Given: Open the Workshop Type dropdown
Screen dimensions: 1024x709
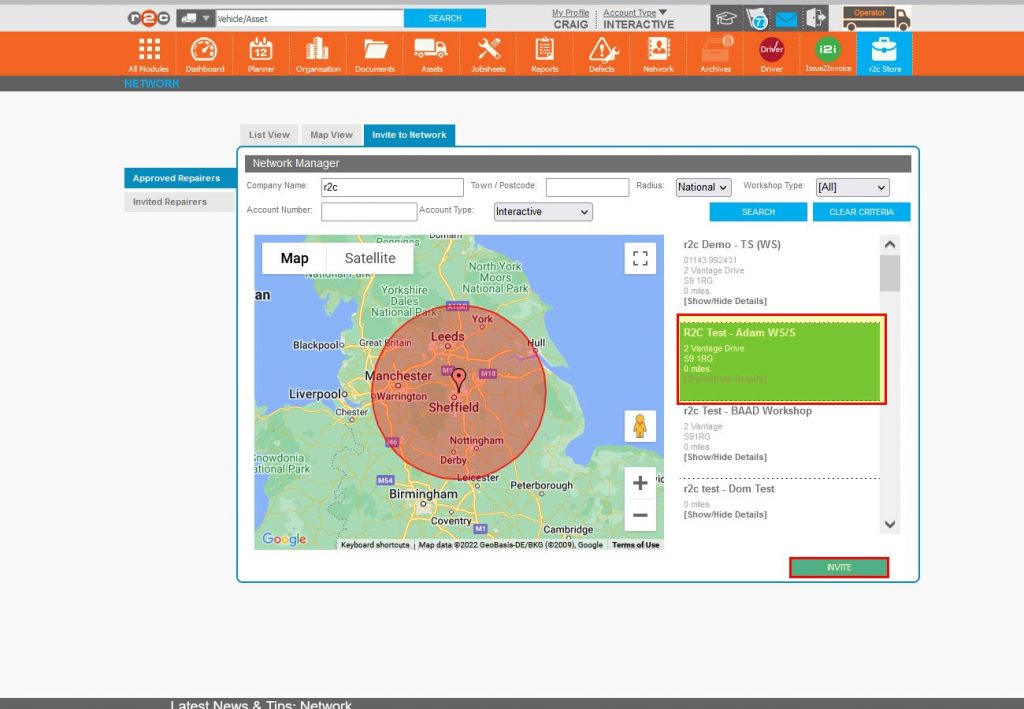Looking at the screenshot, I should coord(852,187).
